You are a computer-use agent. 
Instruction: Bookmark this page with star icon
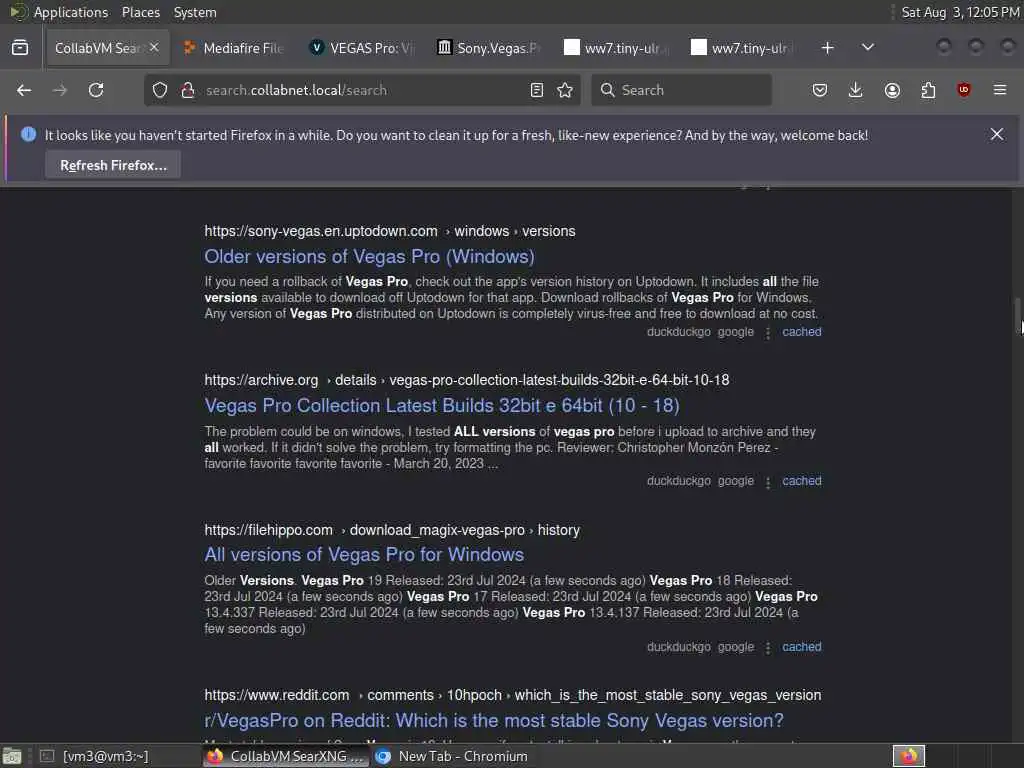click(x=565, y=90)
